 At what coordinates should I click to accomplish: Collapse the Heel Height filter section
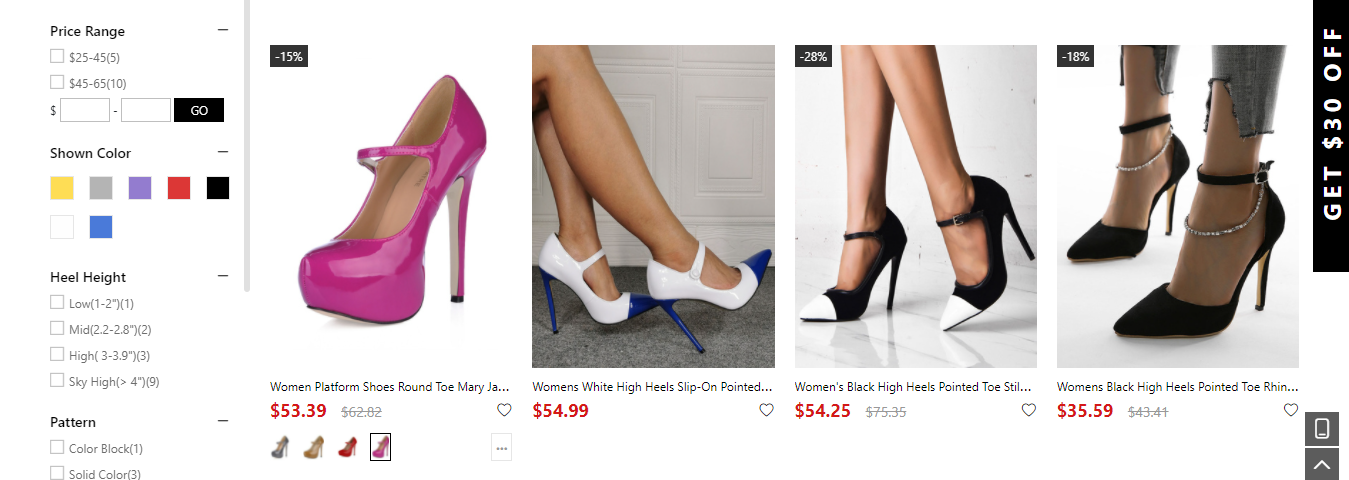point(223,276)
